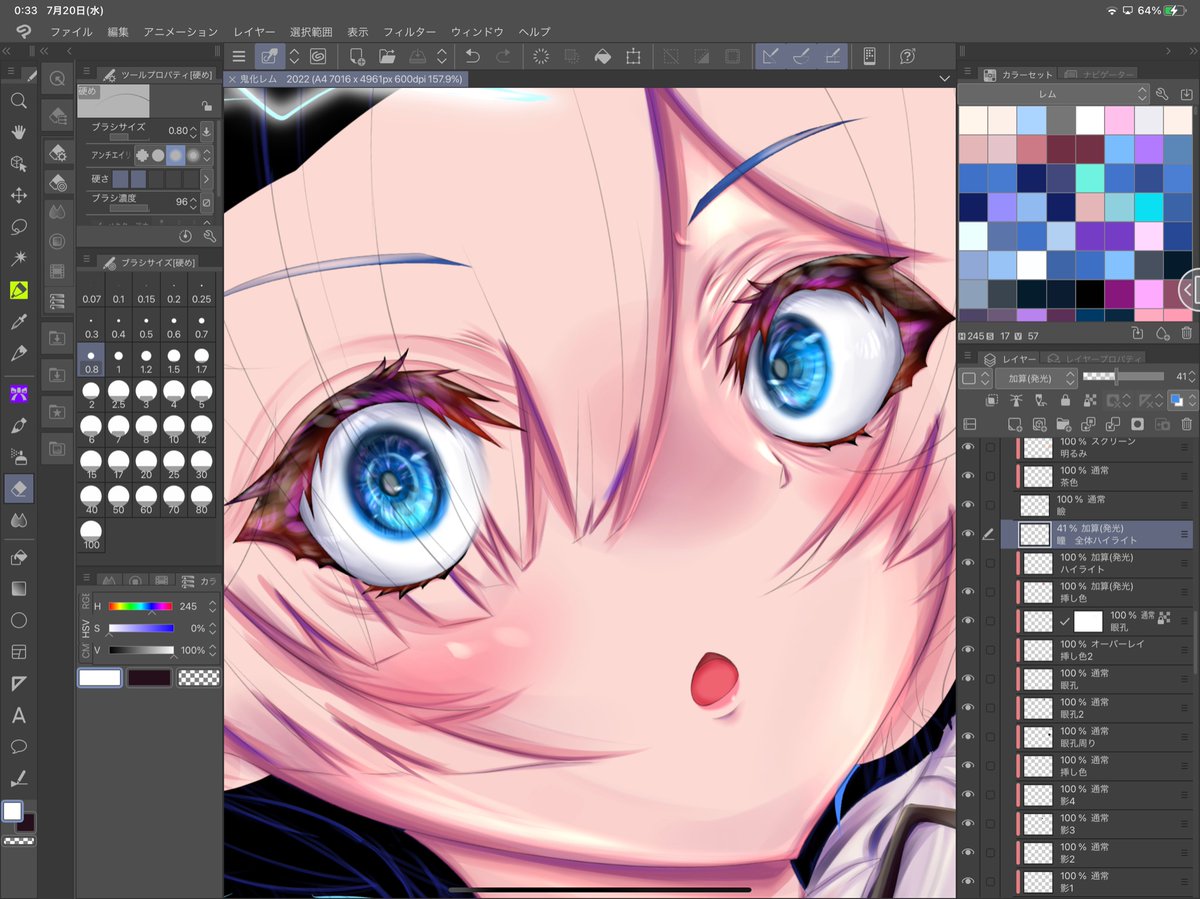Open the 編集 menu
1200x899 pixels.
(x=118, y=32)
